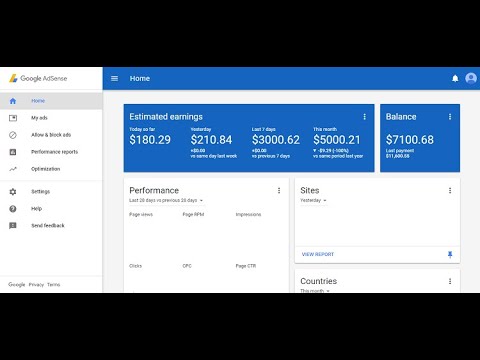Open the Help page
This screenshot has height=360, width=480.
click(x=51, y=209)
